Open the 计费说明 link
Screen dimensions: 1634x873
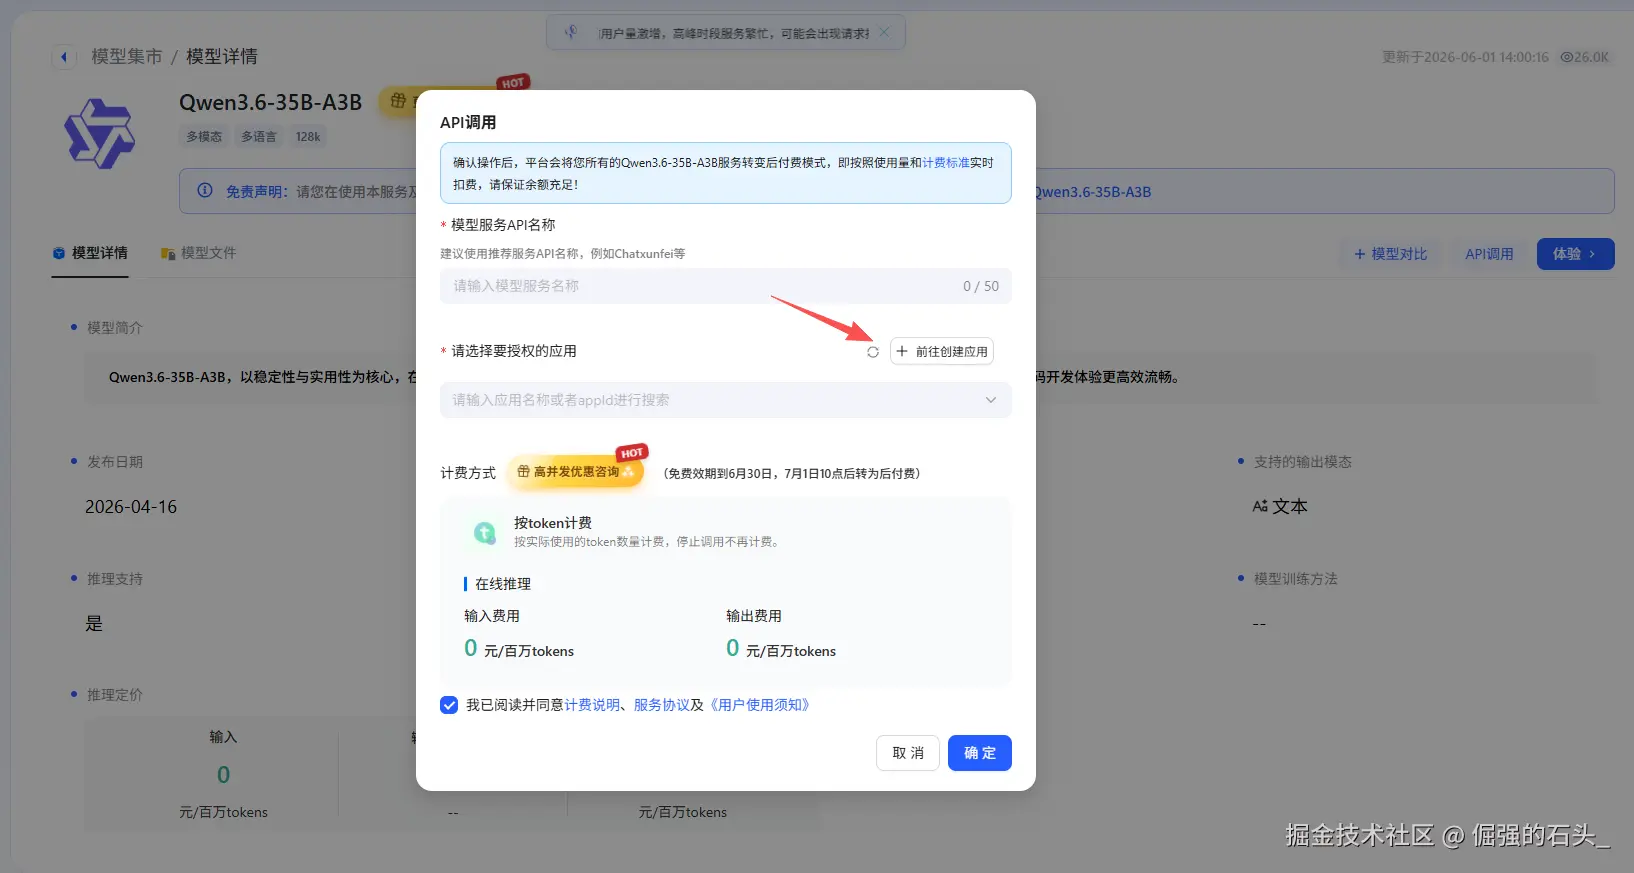[592, 705]
